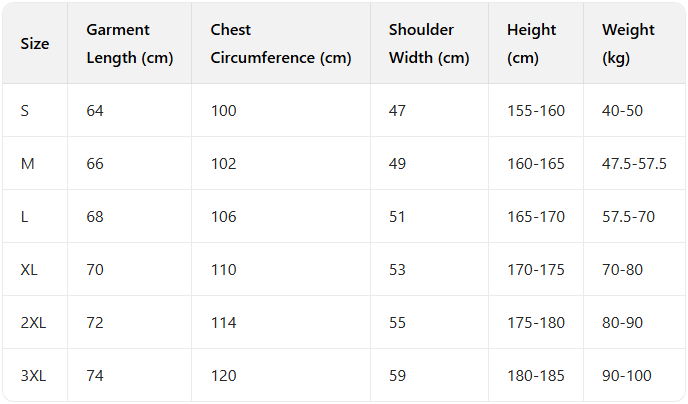Click garment length value 64
The height and width of the screenshot is (404, 688).
(95, 111)
